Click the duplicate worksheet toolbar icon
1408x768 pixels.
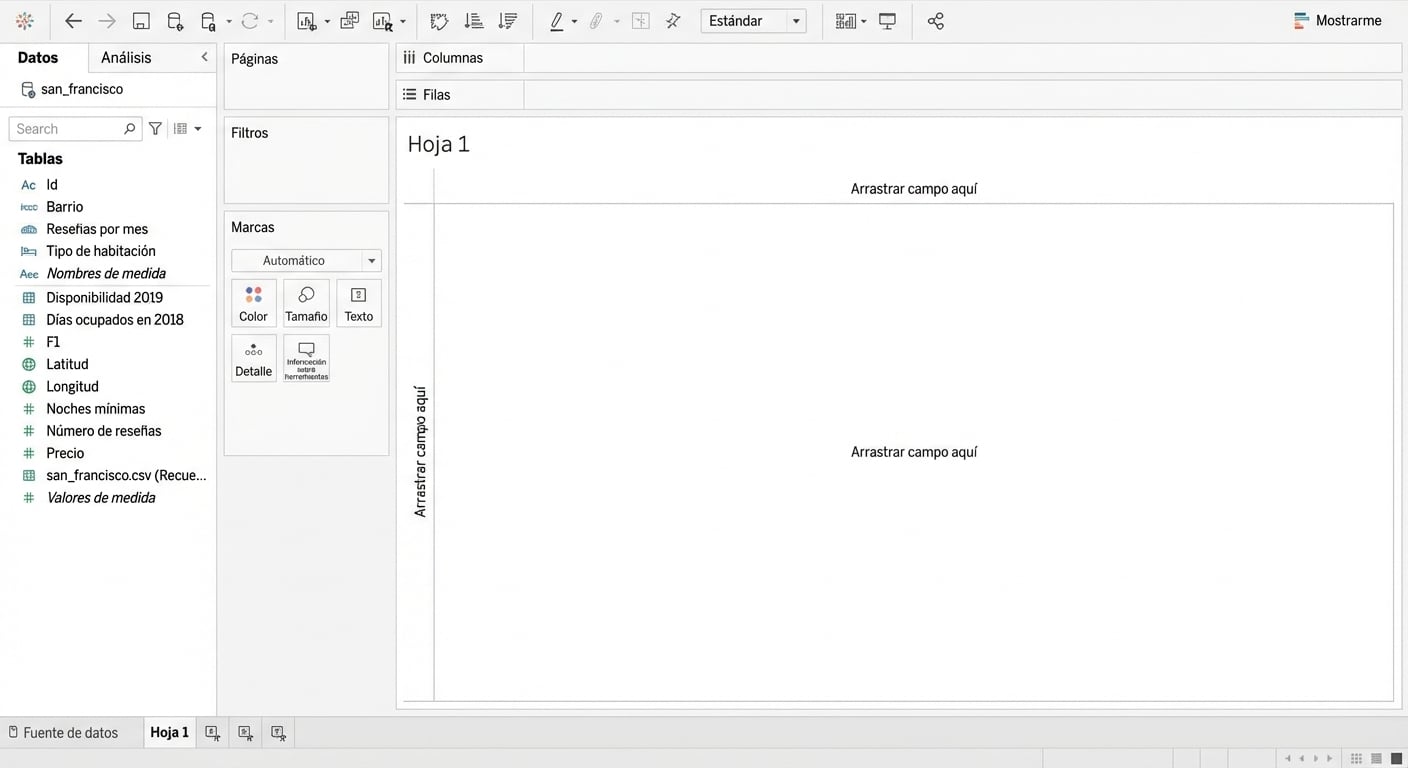pyautogui.click(x=349, y=21)
